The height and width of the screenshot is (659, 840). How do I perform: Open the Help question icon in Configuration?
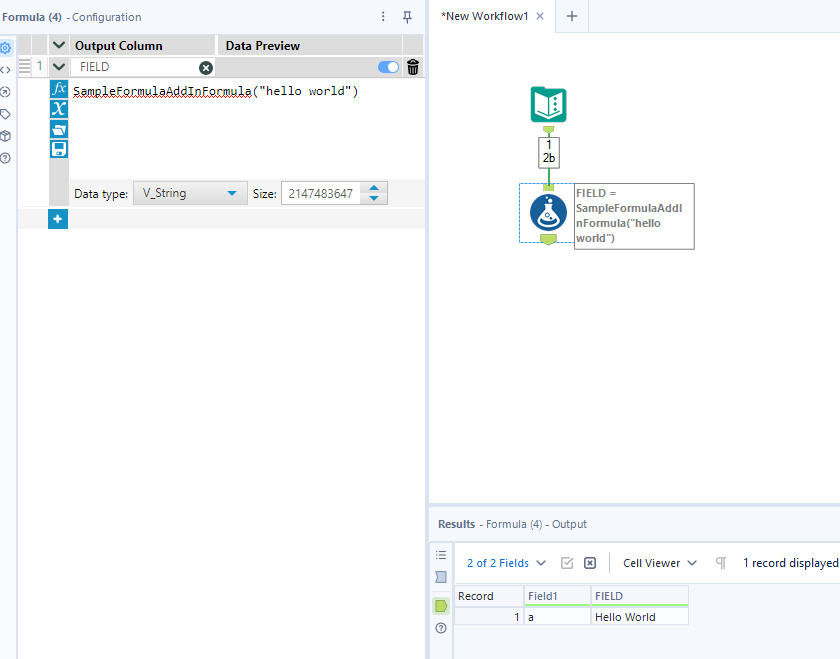(5, 158)
